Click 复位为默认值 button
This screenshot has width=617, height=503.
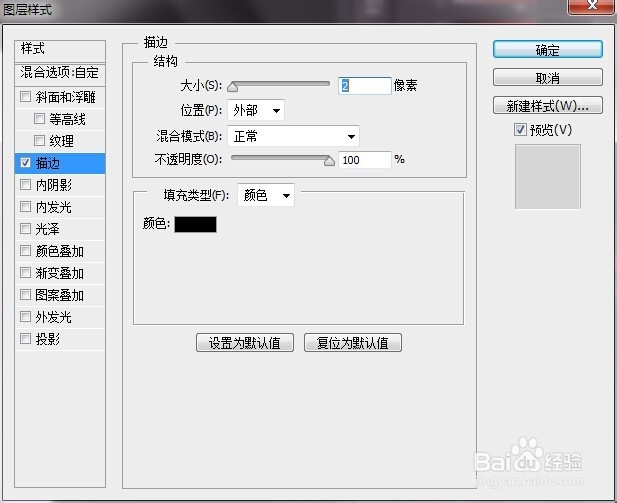point(353,342)
